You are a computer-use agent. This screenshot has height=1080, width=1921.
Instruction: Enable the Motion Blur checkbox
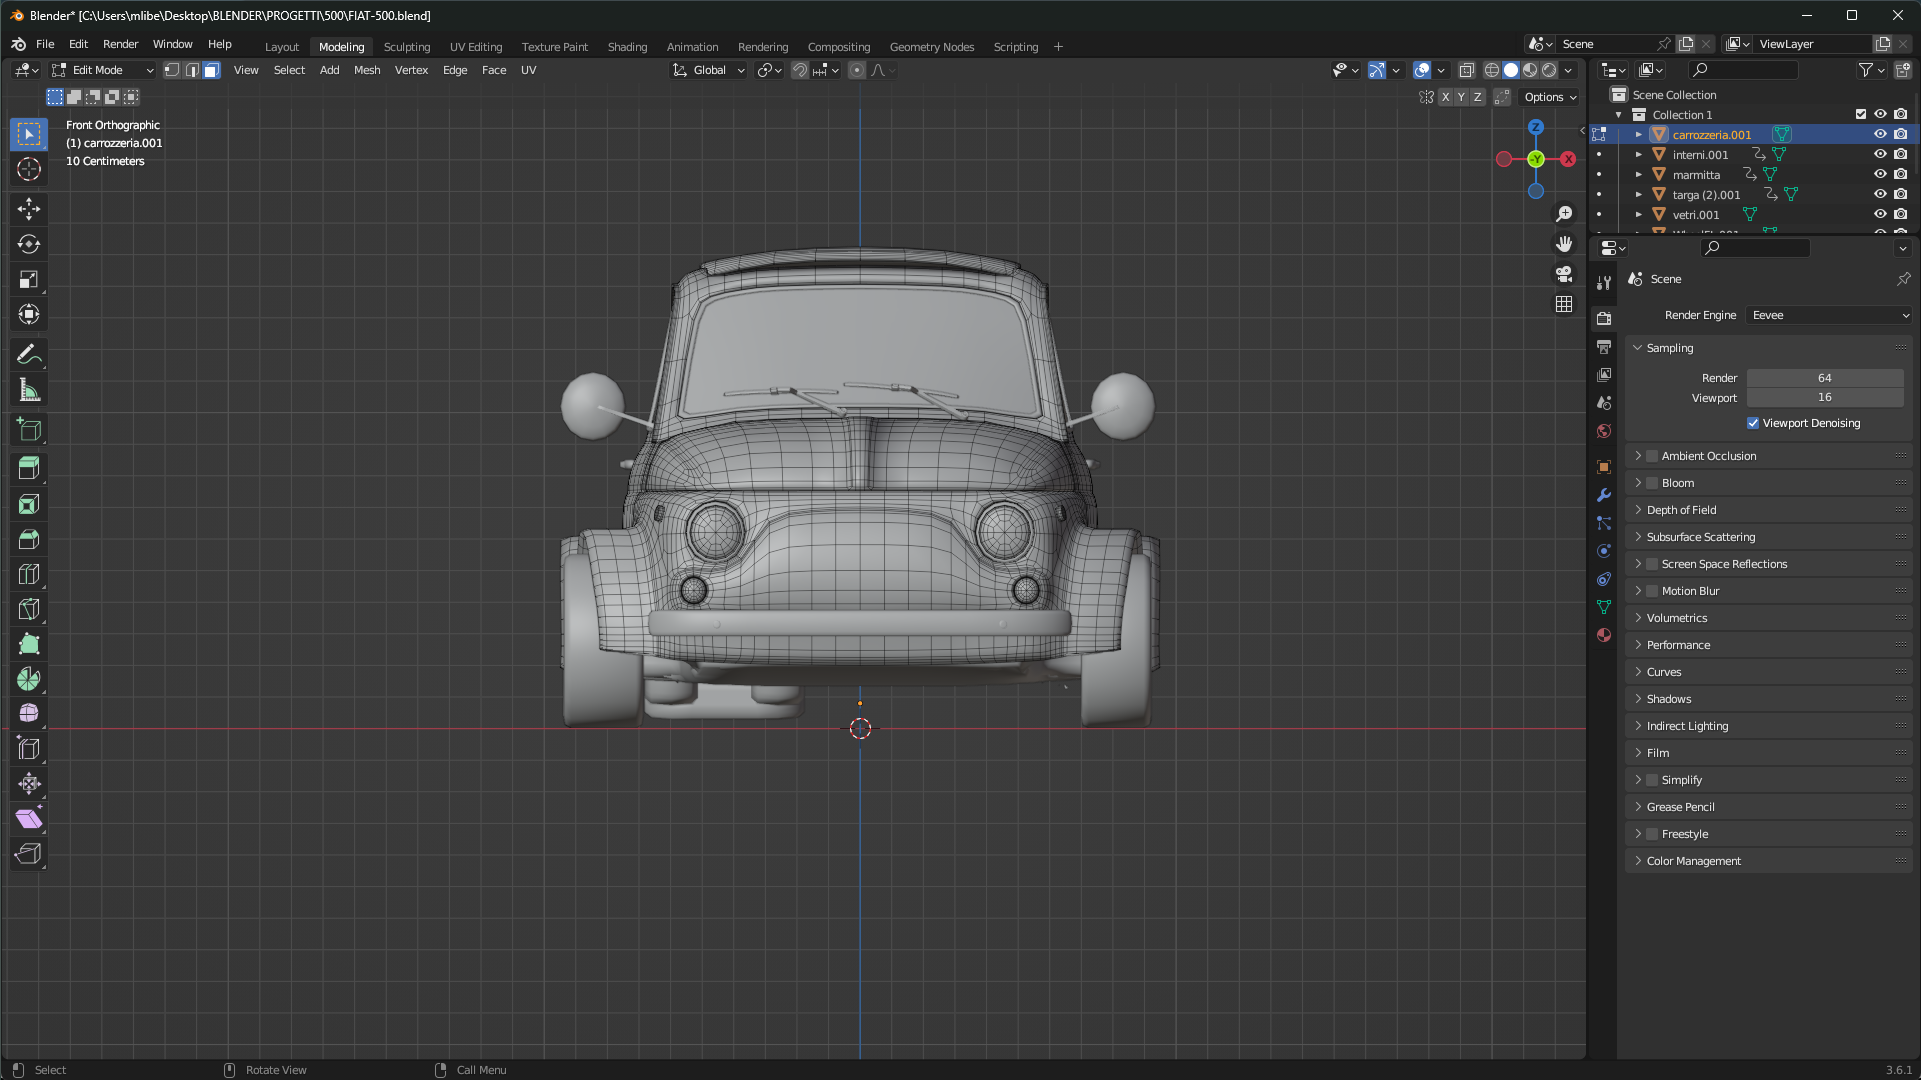pyautogui.click(x=1652, y=591)
